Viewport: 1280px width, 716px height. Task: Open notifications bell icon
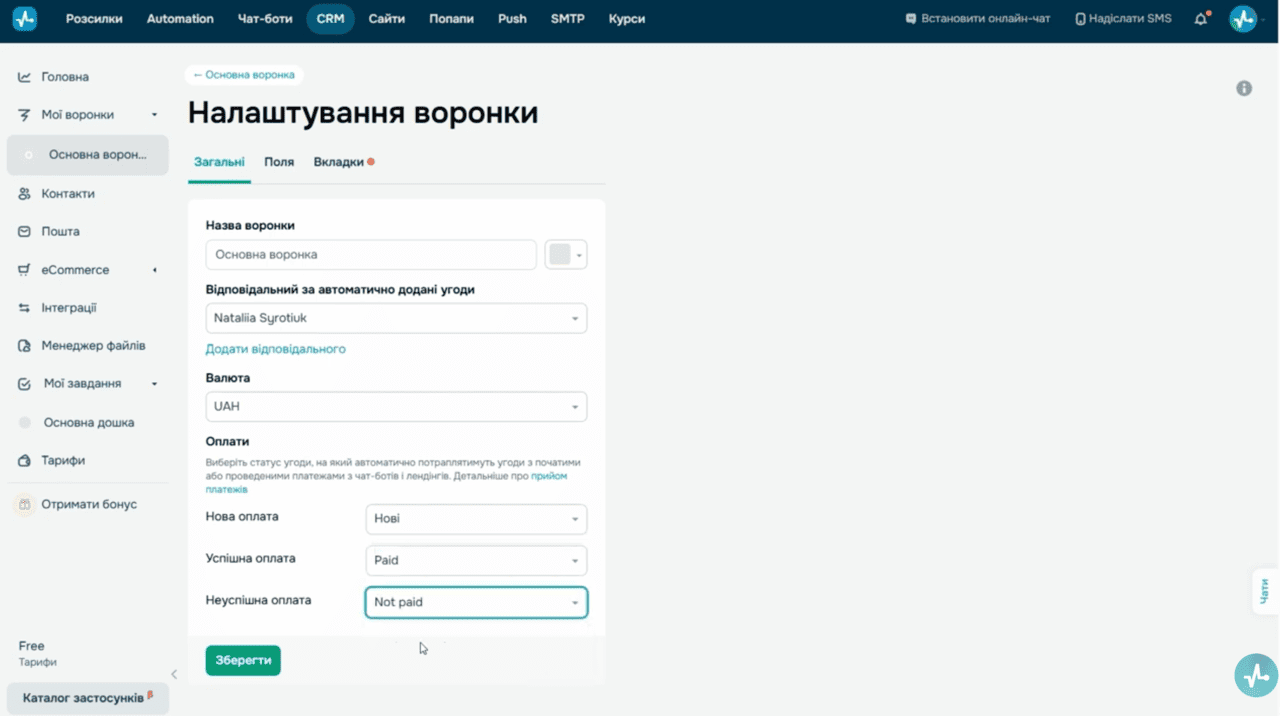tap(1201, 19)
